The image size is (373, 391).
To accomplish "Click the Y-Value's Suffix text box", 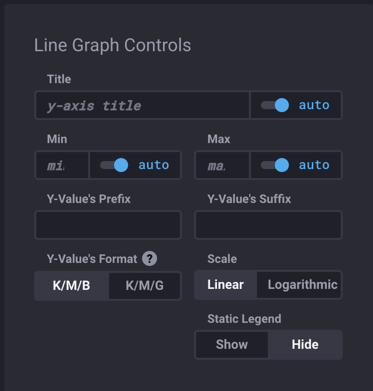I will 268,225.
